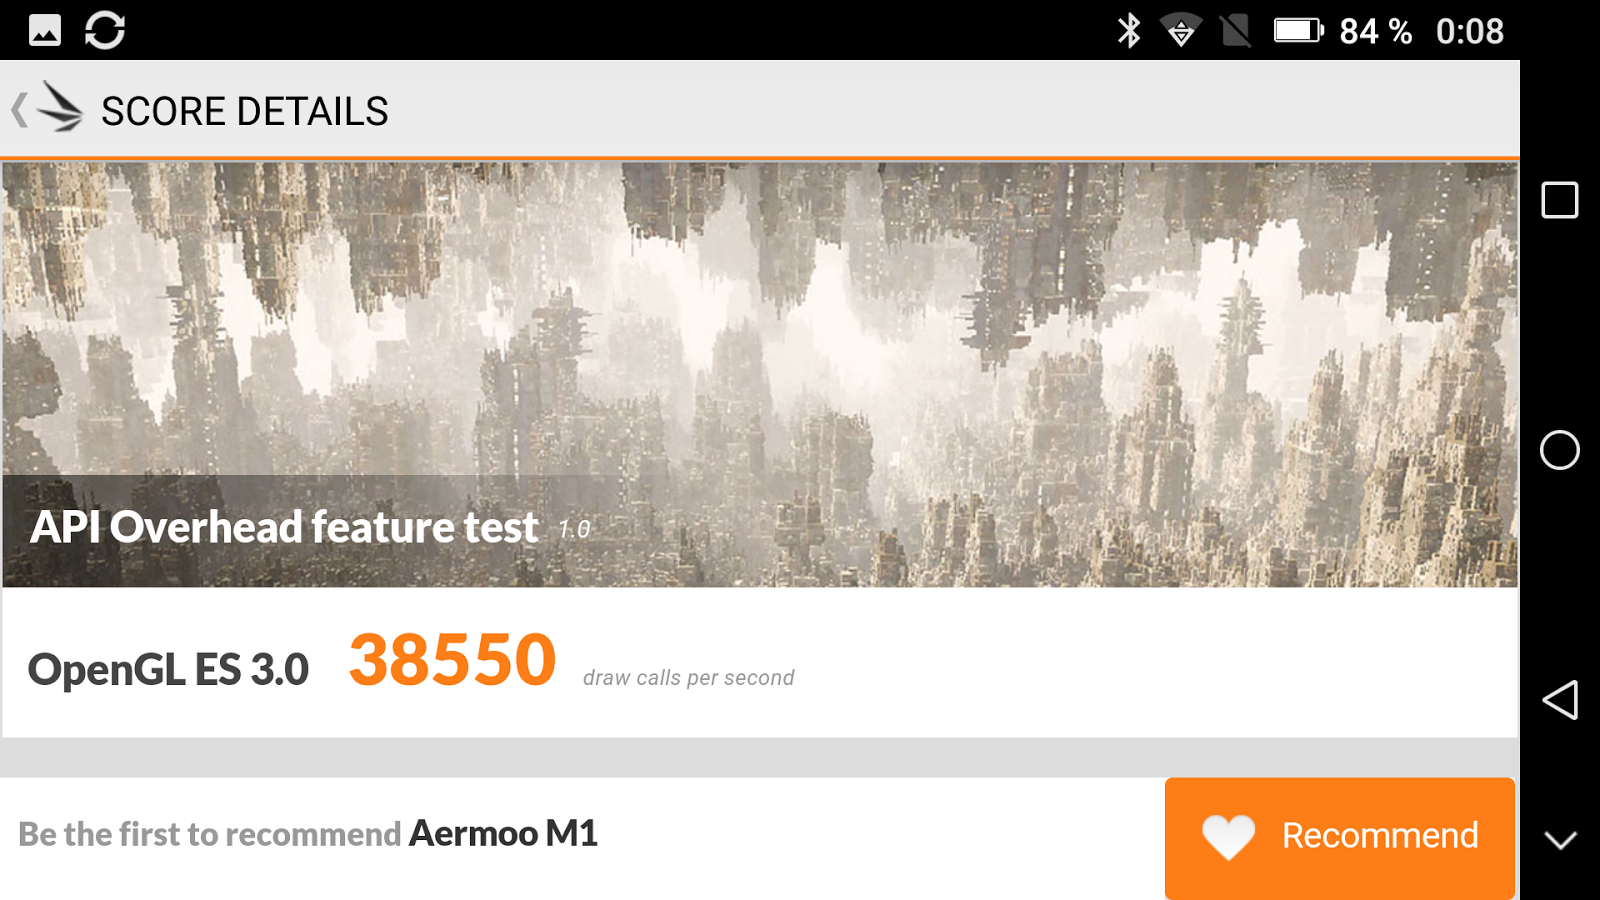Tap the Bluetooth status icon

coord(1129,31)
